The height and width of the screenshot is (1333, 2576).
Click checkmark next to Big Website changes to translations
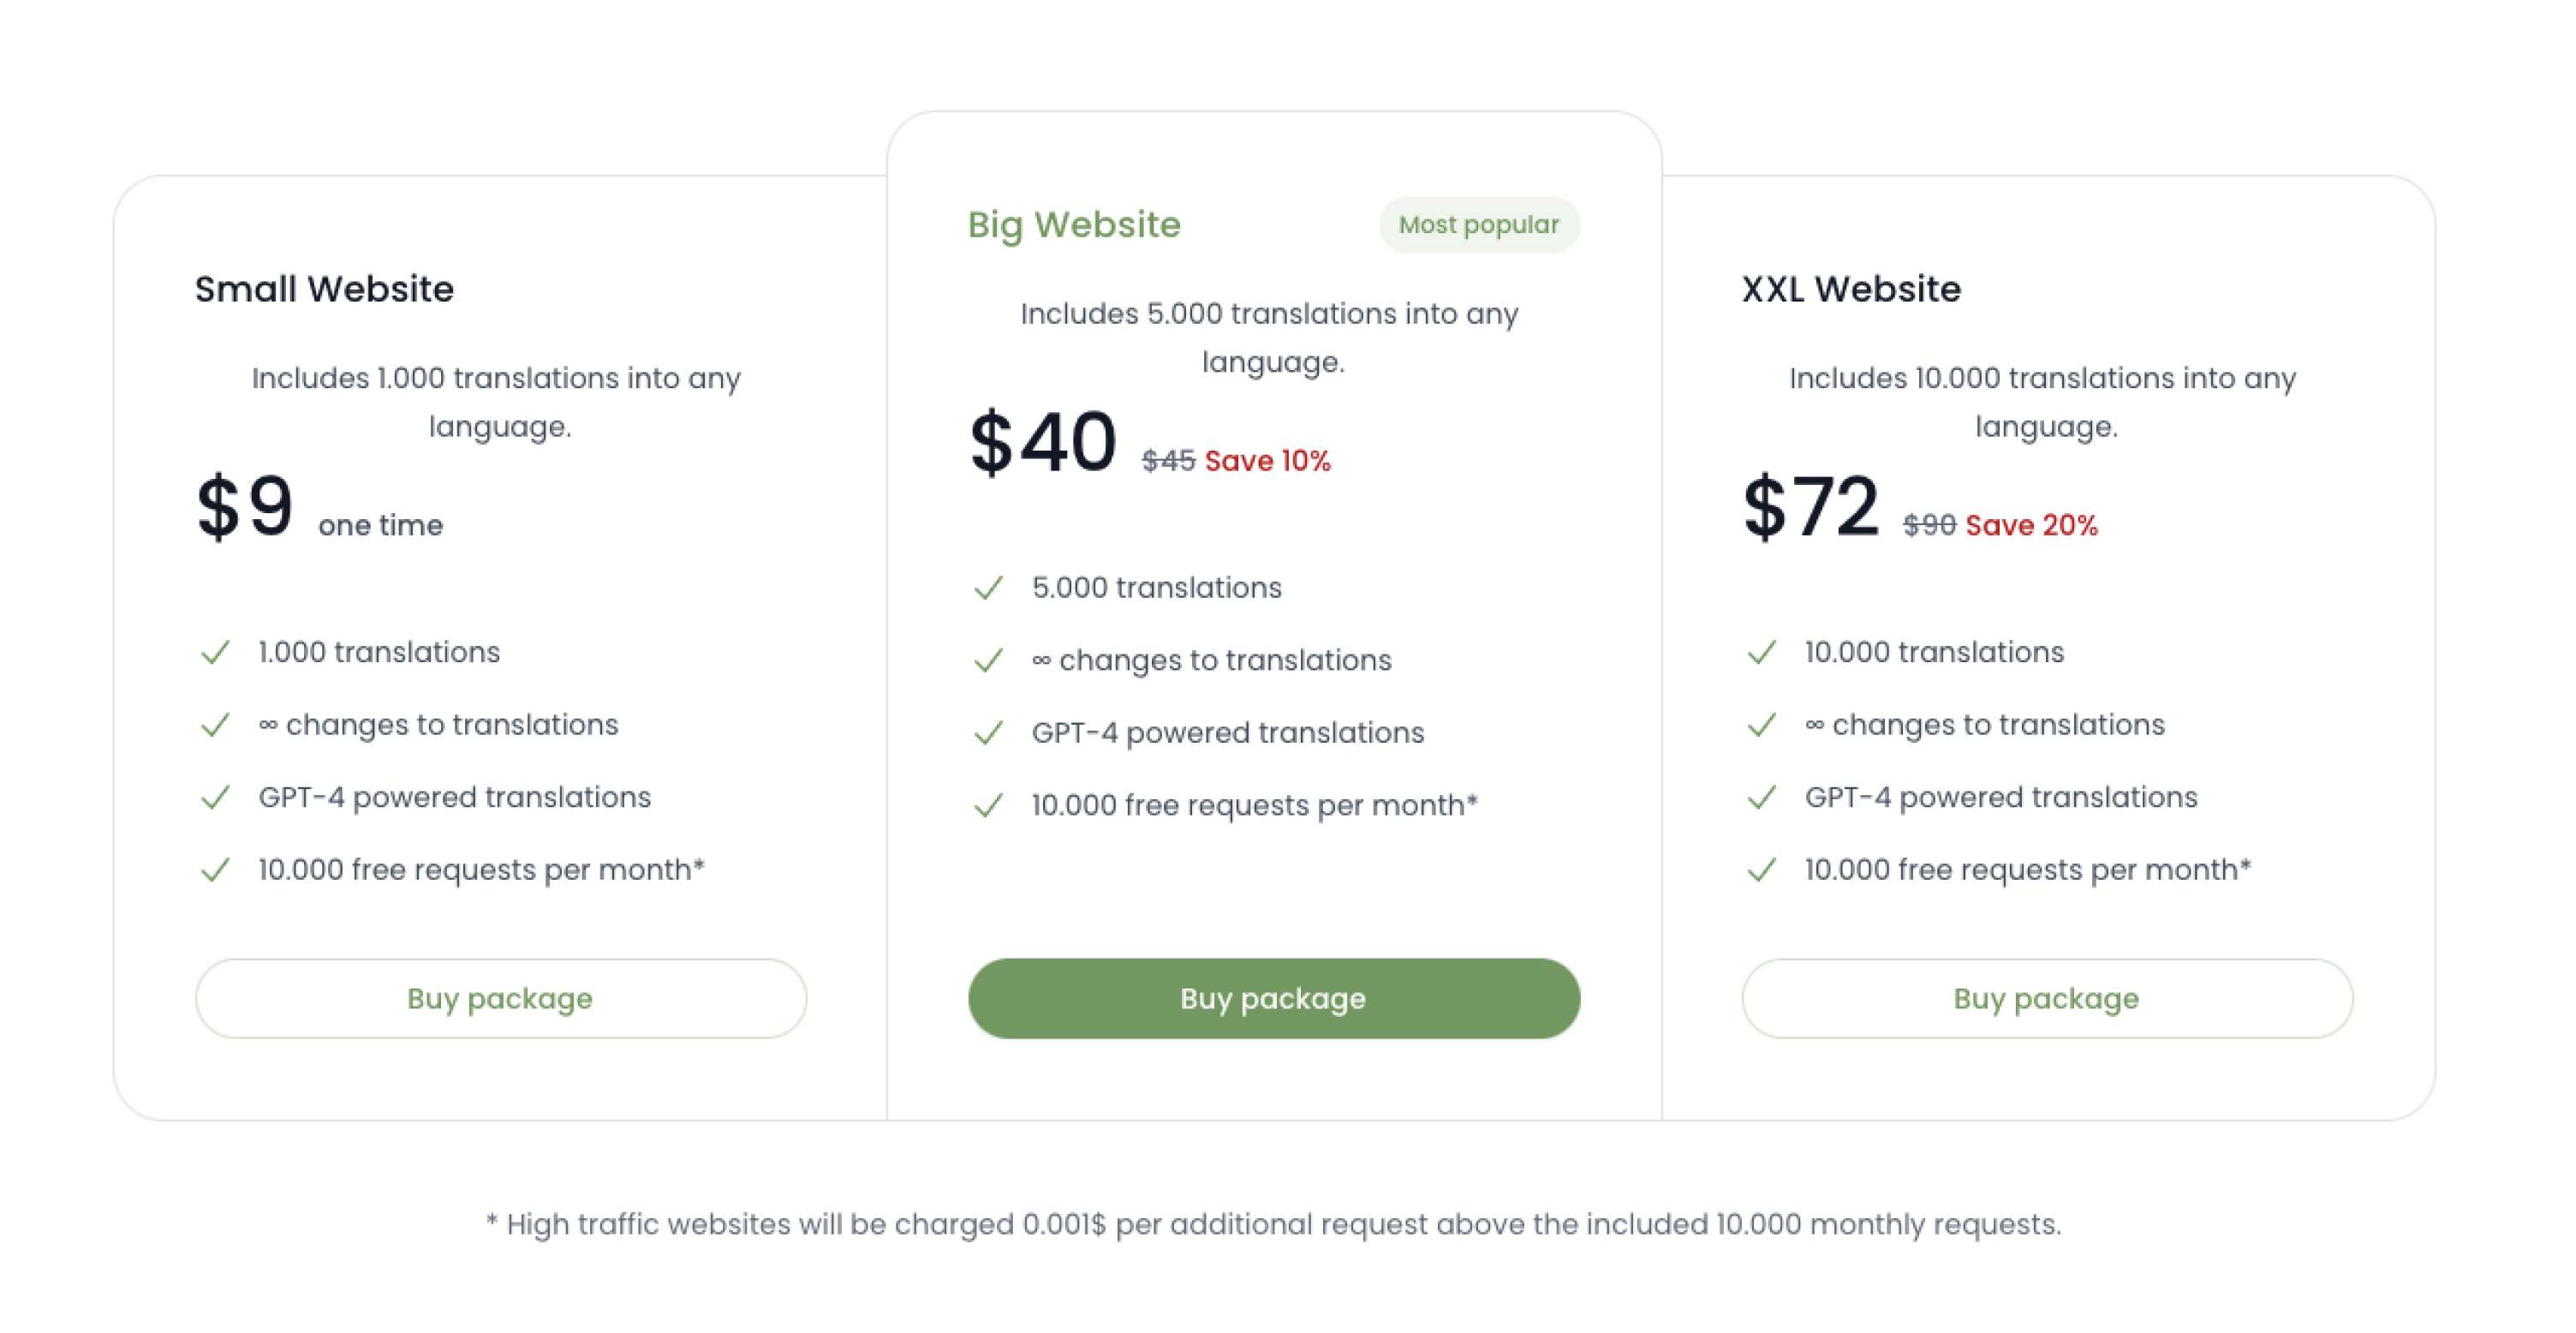pos(989,660)
